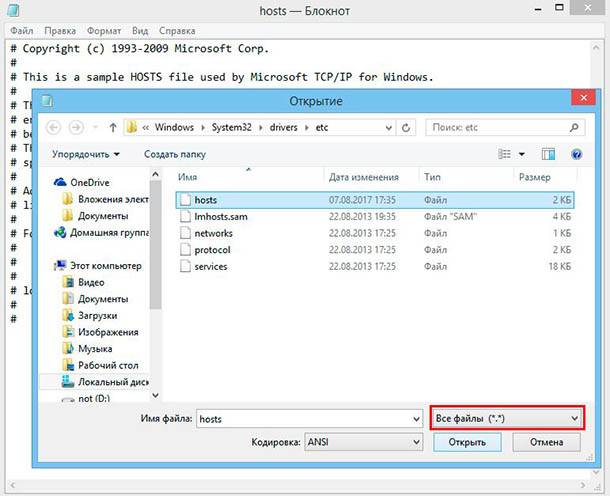Expand the address bar history dropdown
The height and width of the screenshot is (496, 610).
coord(388,128)
